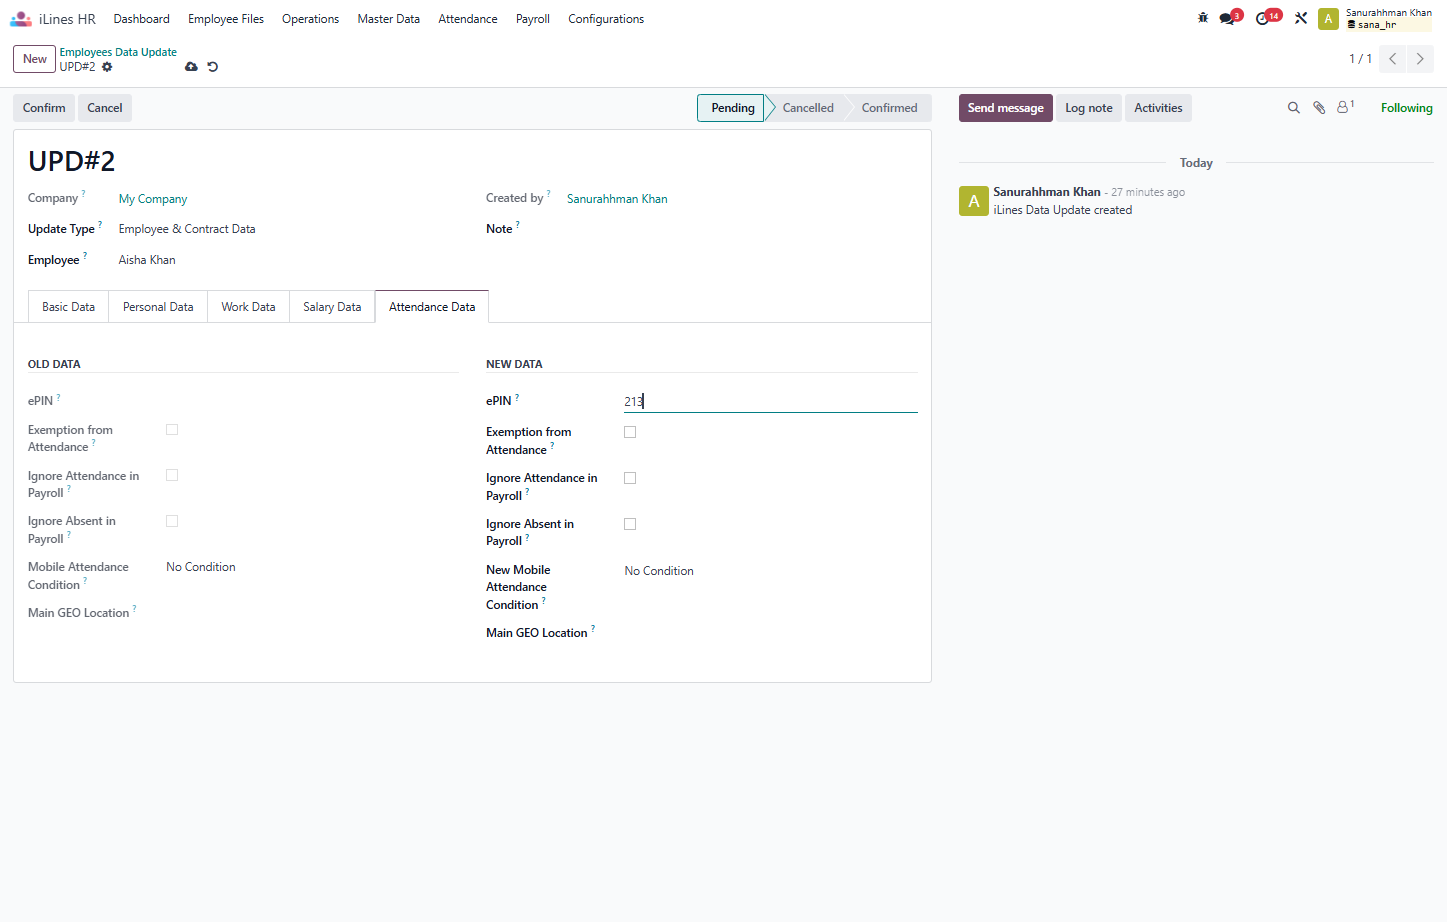Click the gear actions icon beside UPD#2
1447x922 pixels.
107,67
